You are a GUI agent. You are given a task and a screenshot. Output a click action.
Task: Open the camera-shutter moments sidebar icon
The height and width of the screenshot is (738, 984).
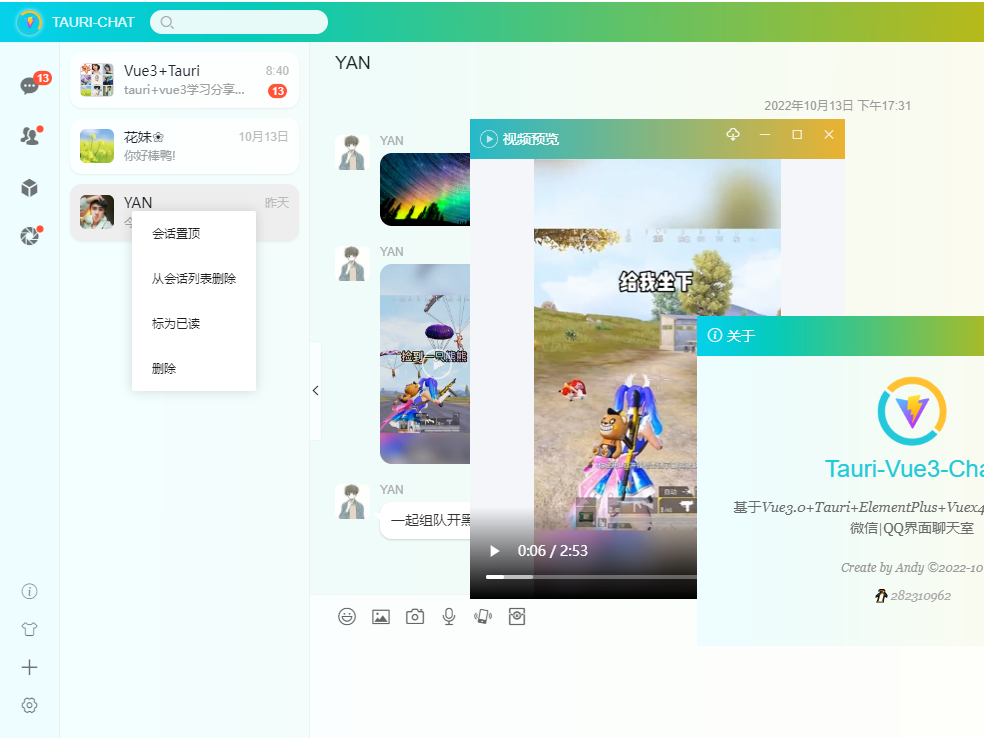pyautogui.click(x=29, y=236)
